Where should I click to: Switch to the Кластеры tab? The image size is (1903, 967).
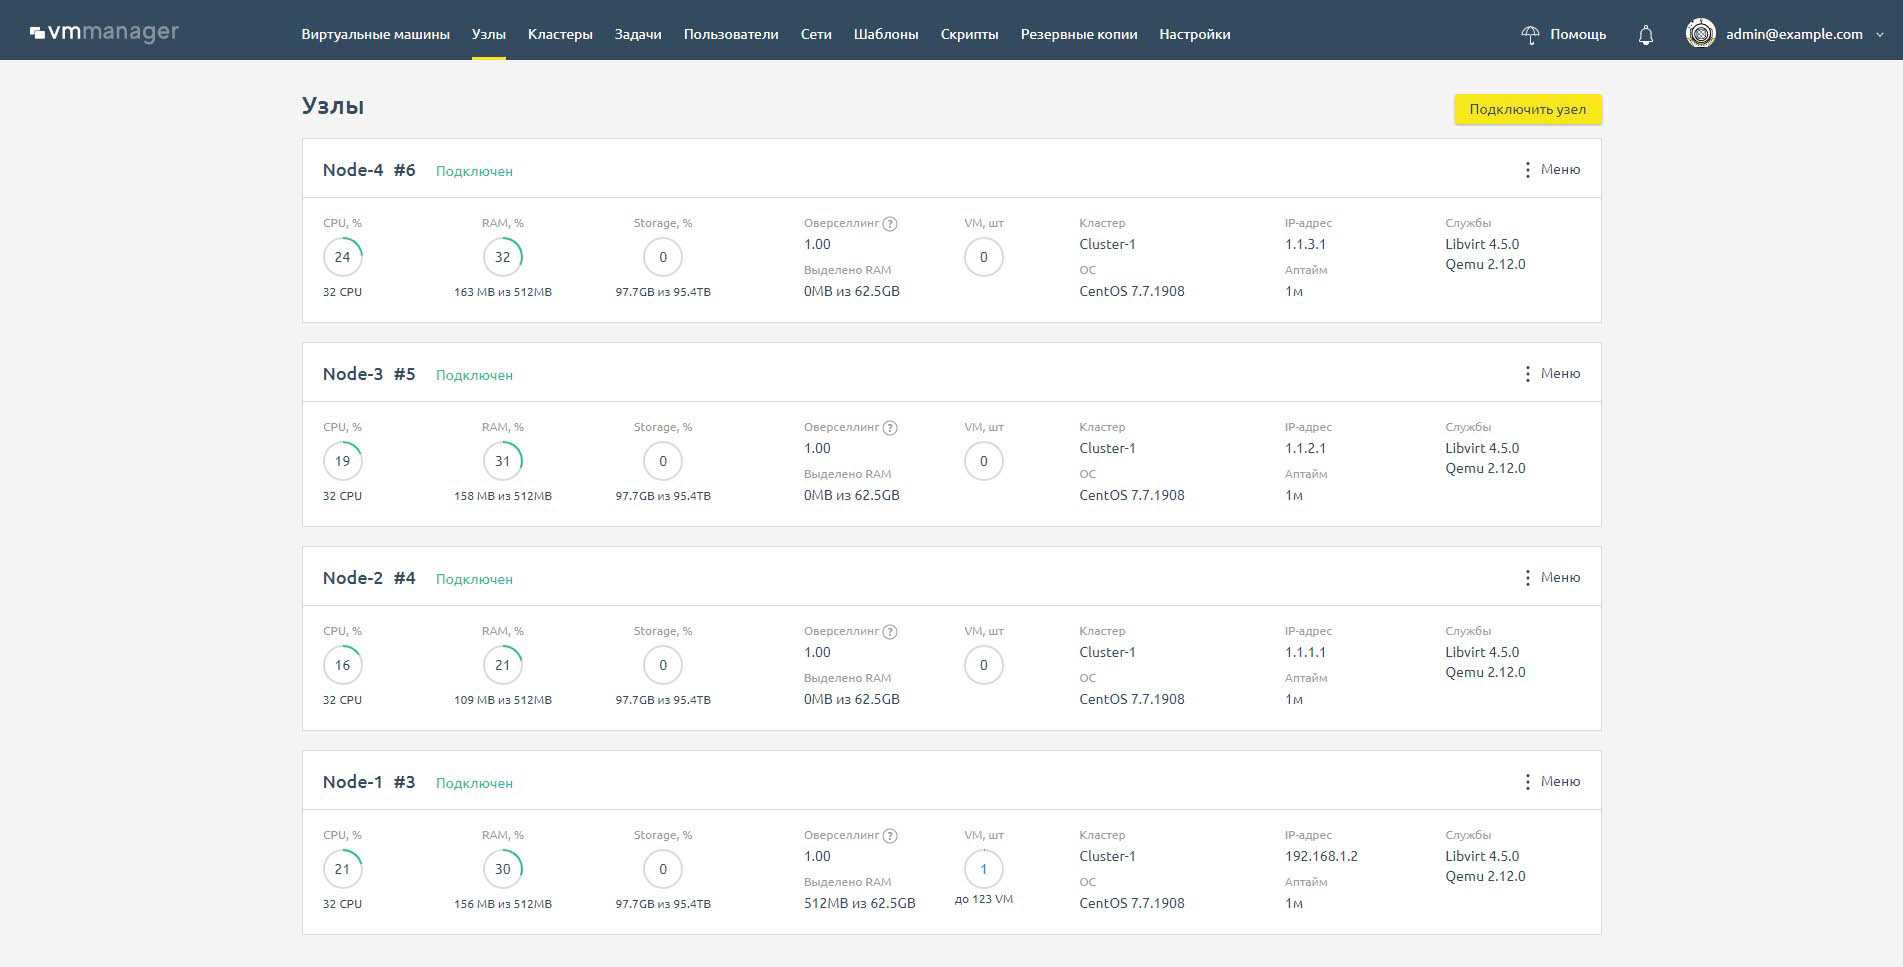[x=560, y=35]
